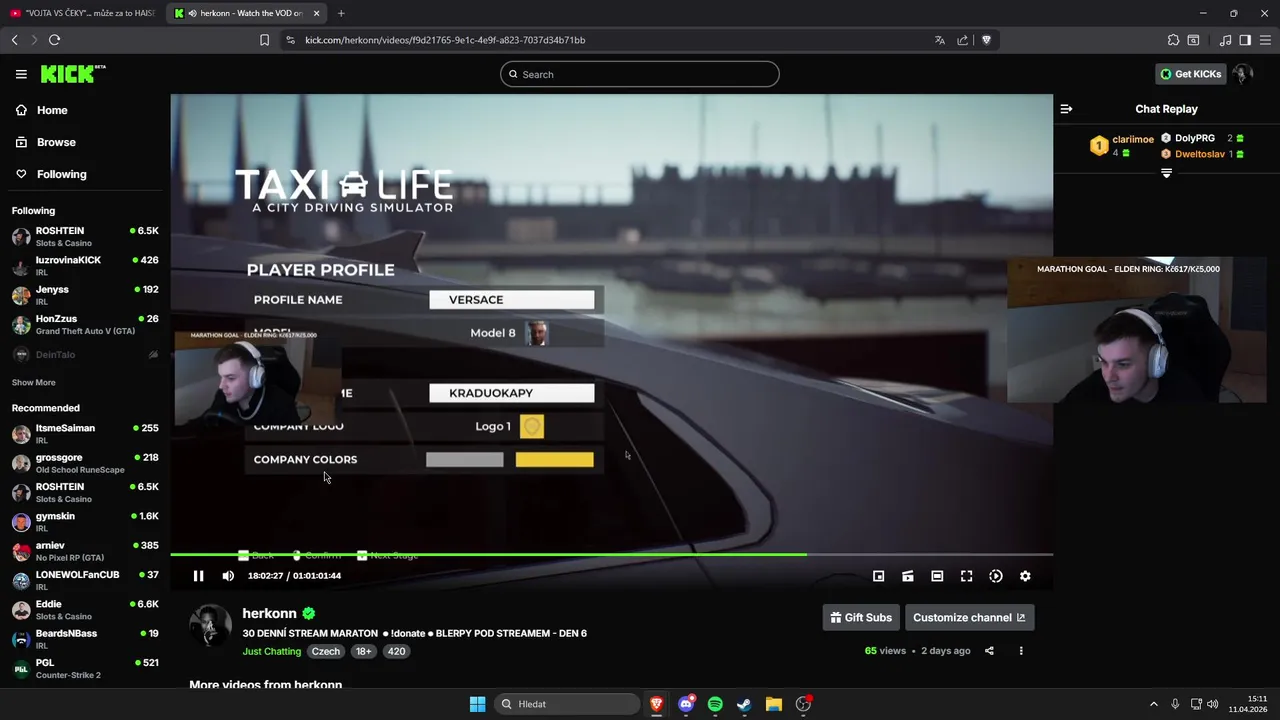Open the Brave media playlist music icon

1225,40
